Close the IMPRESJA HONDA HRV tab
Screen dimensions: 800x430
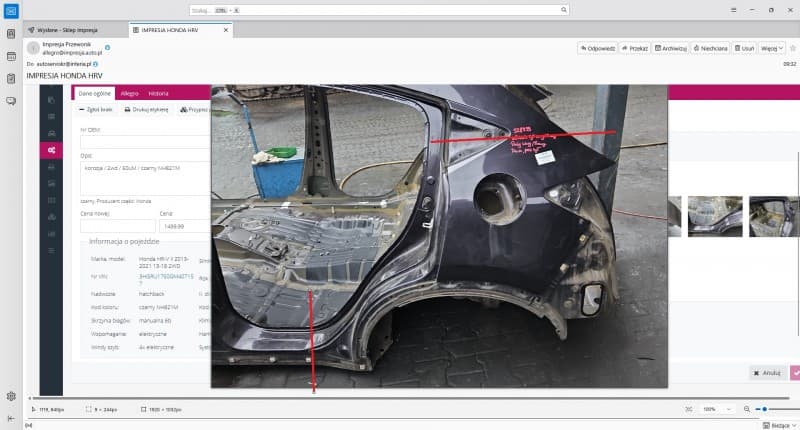pos(226,30)
